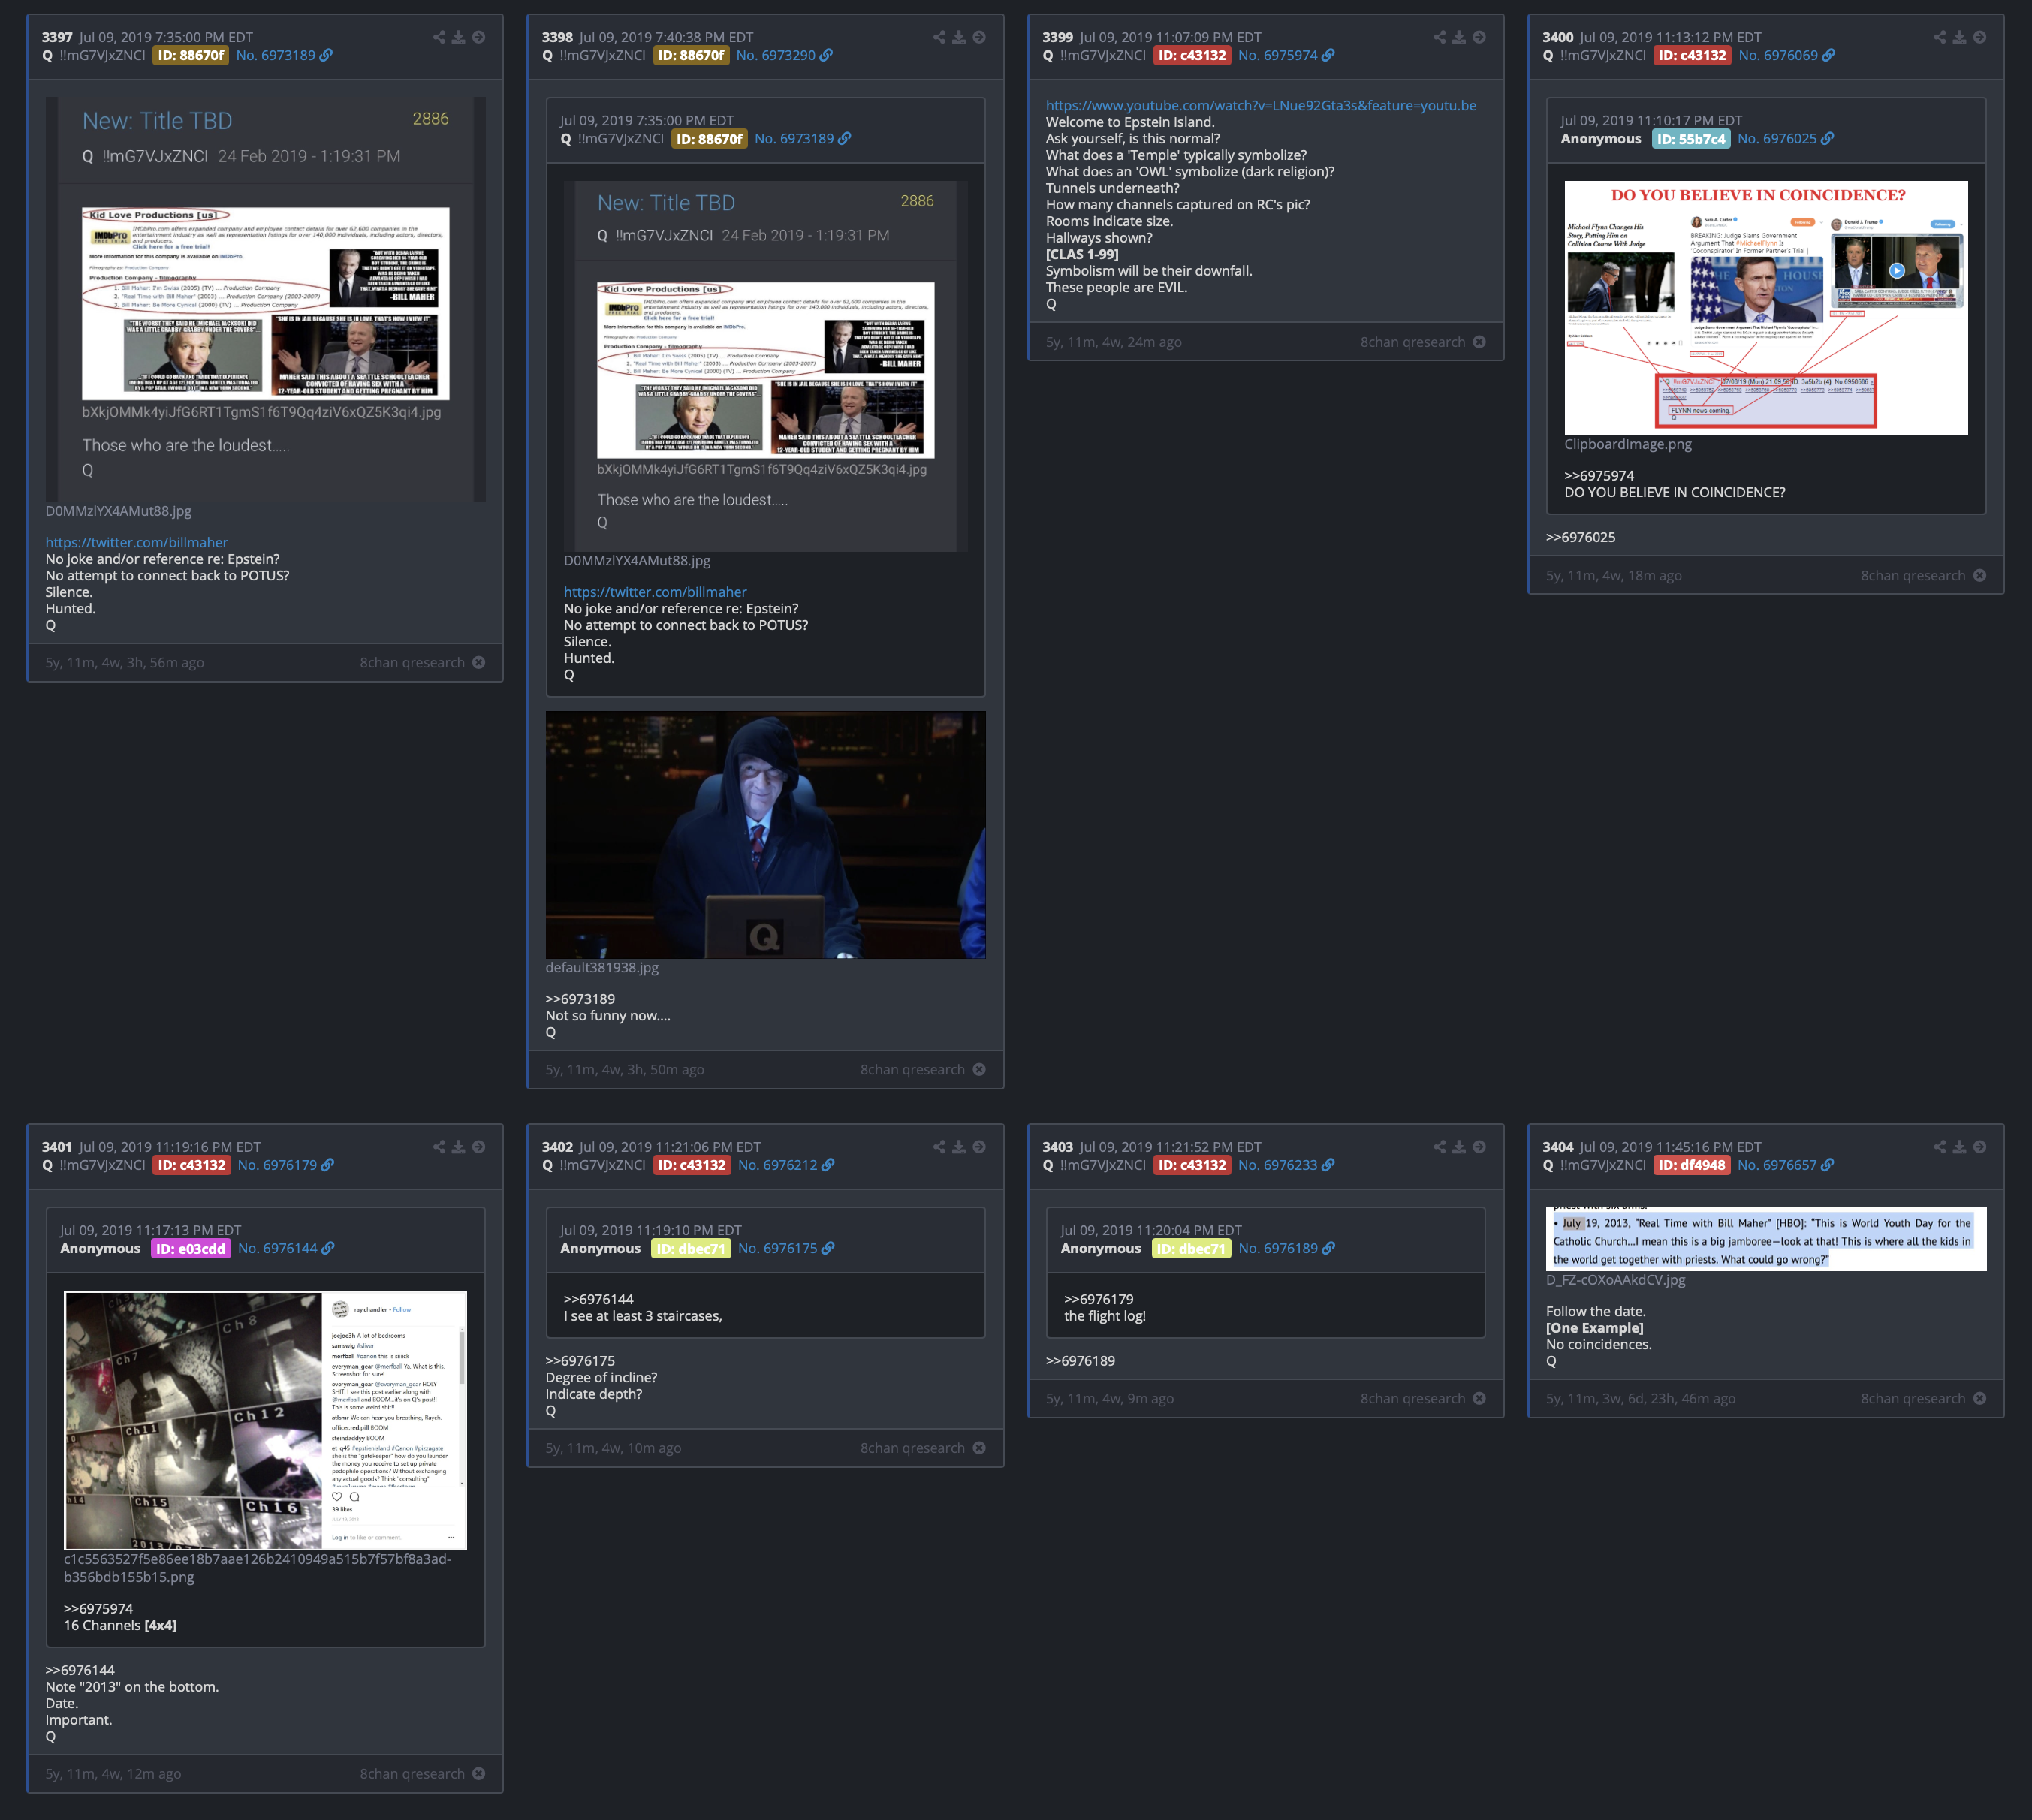Click '[CLAS 1-99]' text in post 3399

pos(1082,254)
